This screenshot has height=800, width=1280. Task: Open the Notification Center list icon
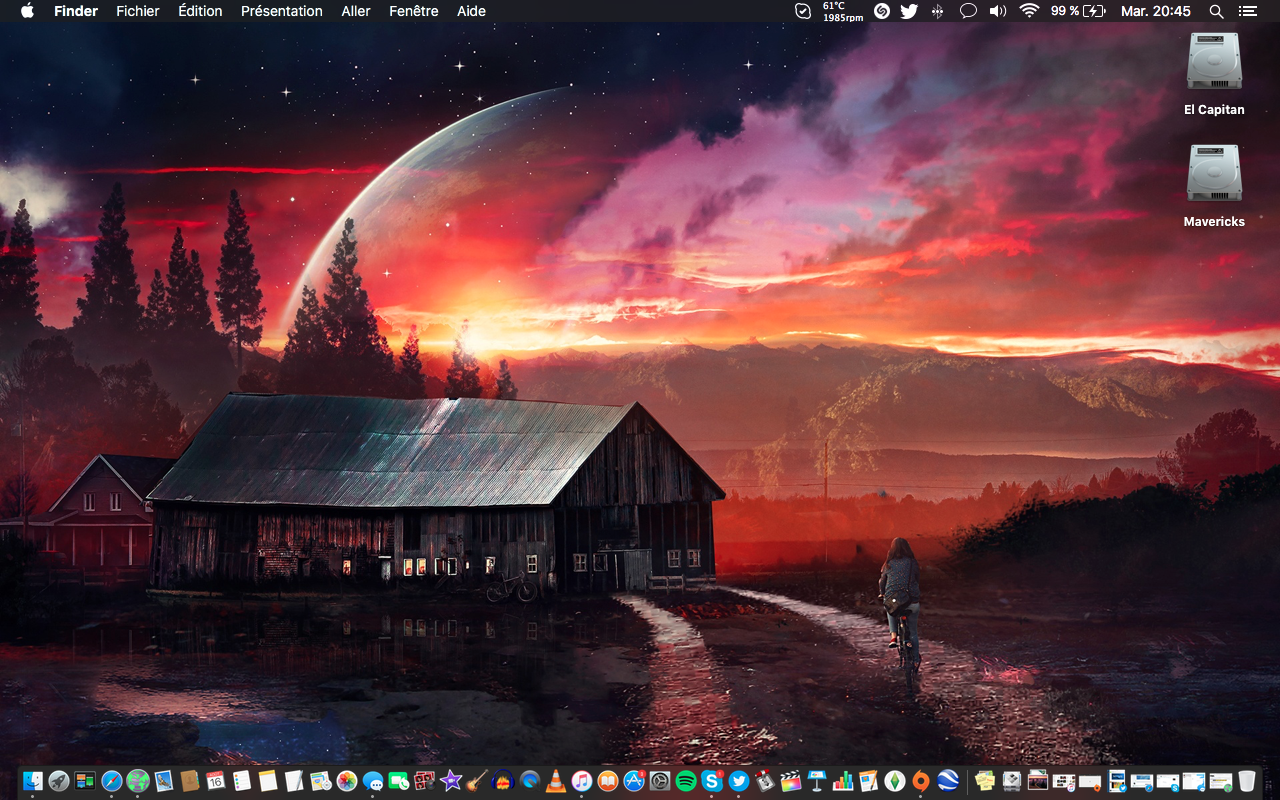pyautogui.click(x=1247, y=11)
